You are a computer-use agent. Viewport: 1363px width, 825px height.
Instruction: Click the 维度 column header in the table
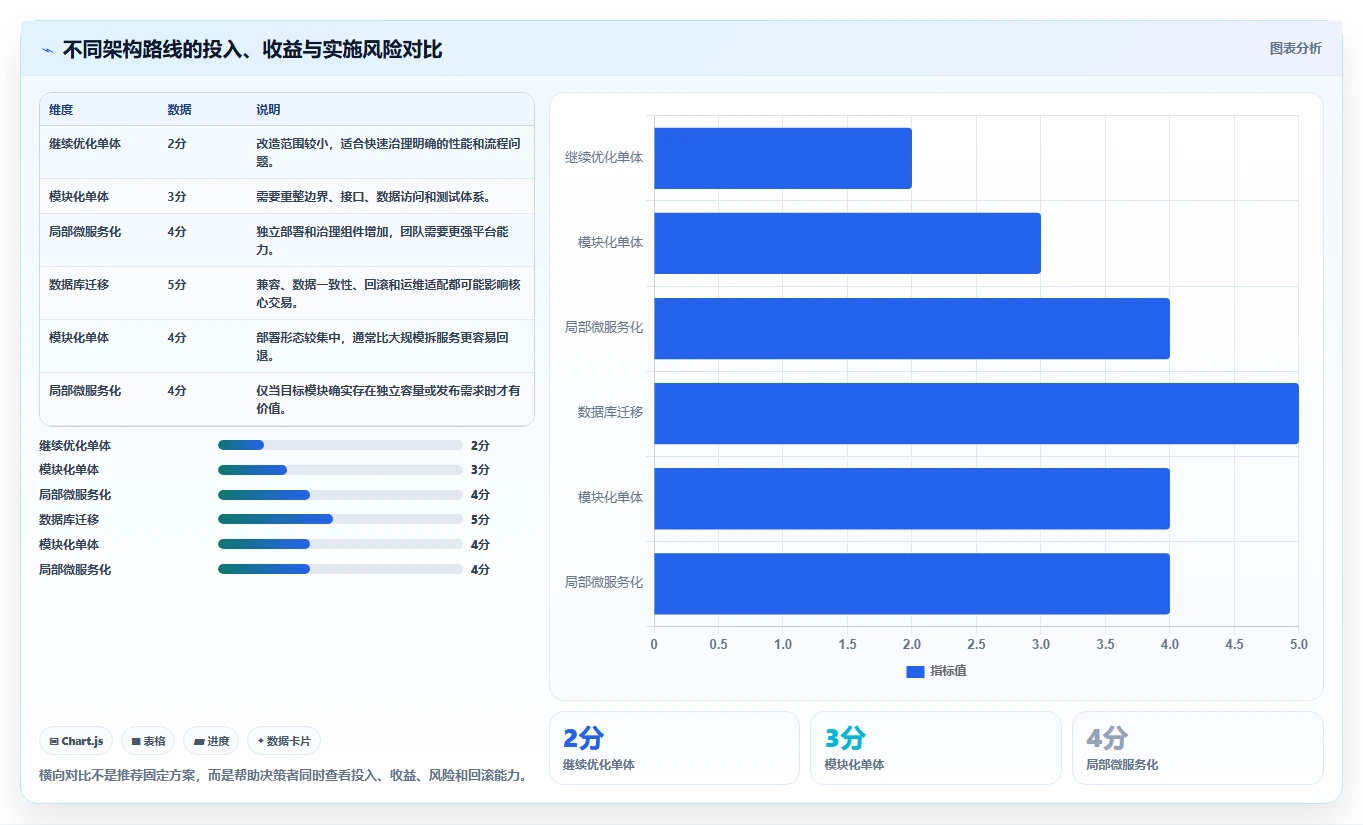coord(61,110)
